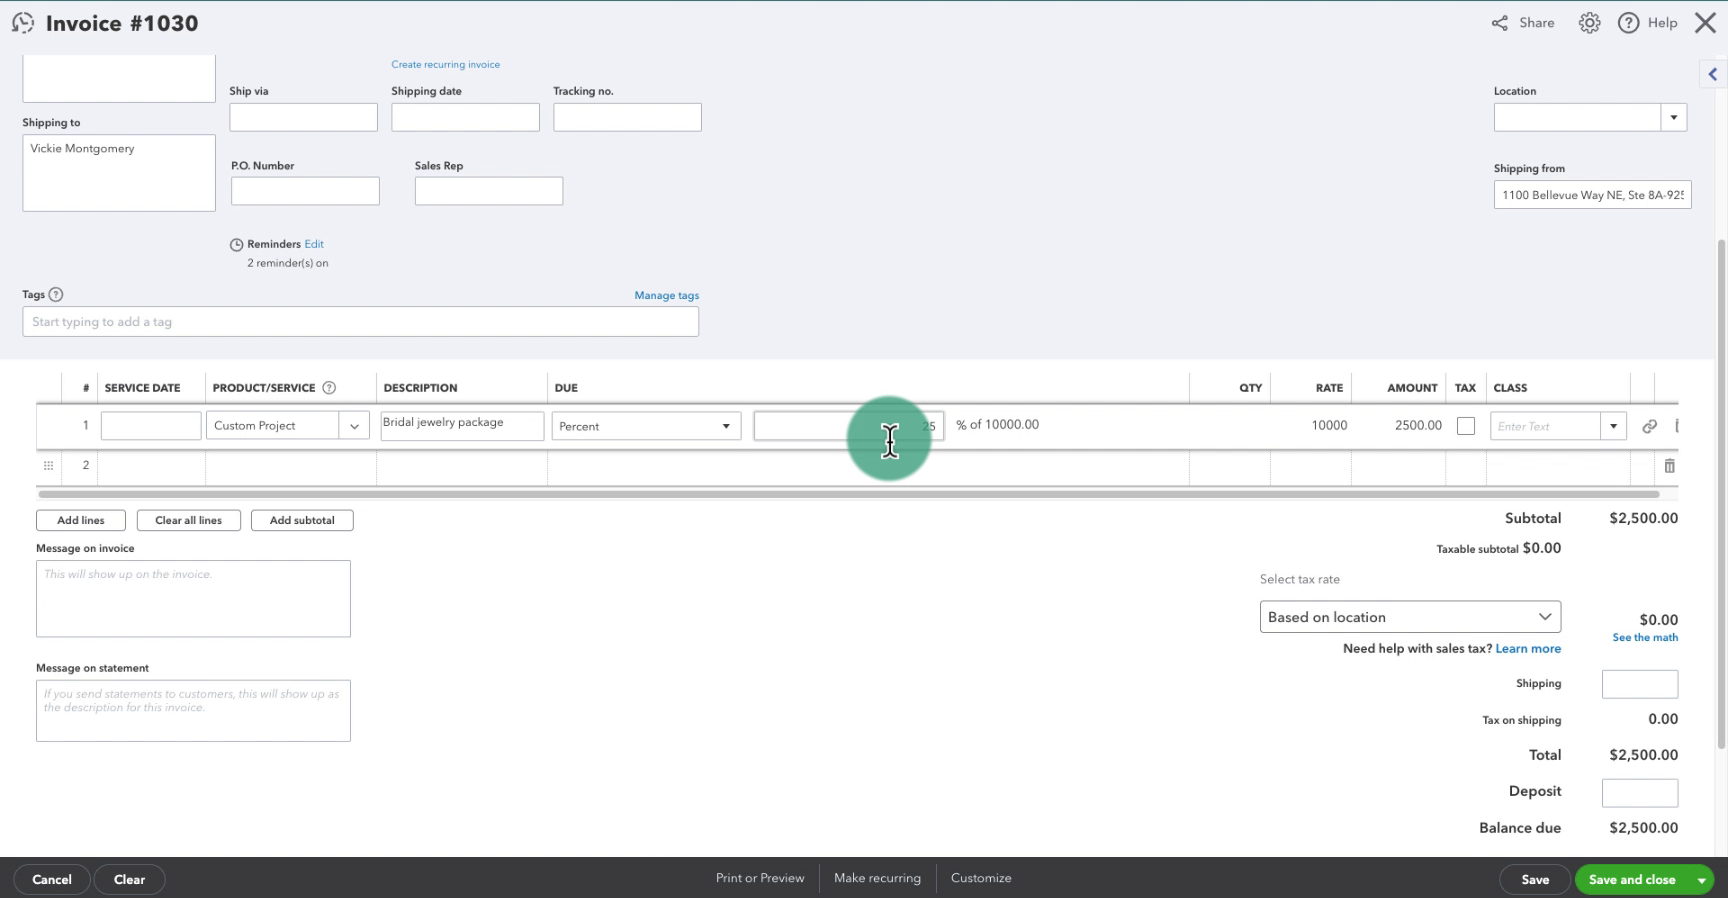
Task: Click the Help question mark icon
Action: click(x=1628, y=23)
